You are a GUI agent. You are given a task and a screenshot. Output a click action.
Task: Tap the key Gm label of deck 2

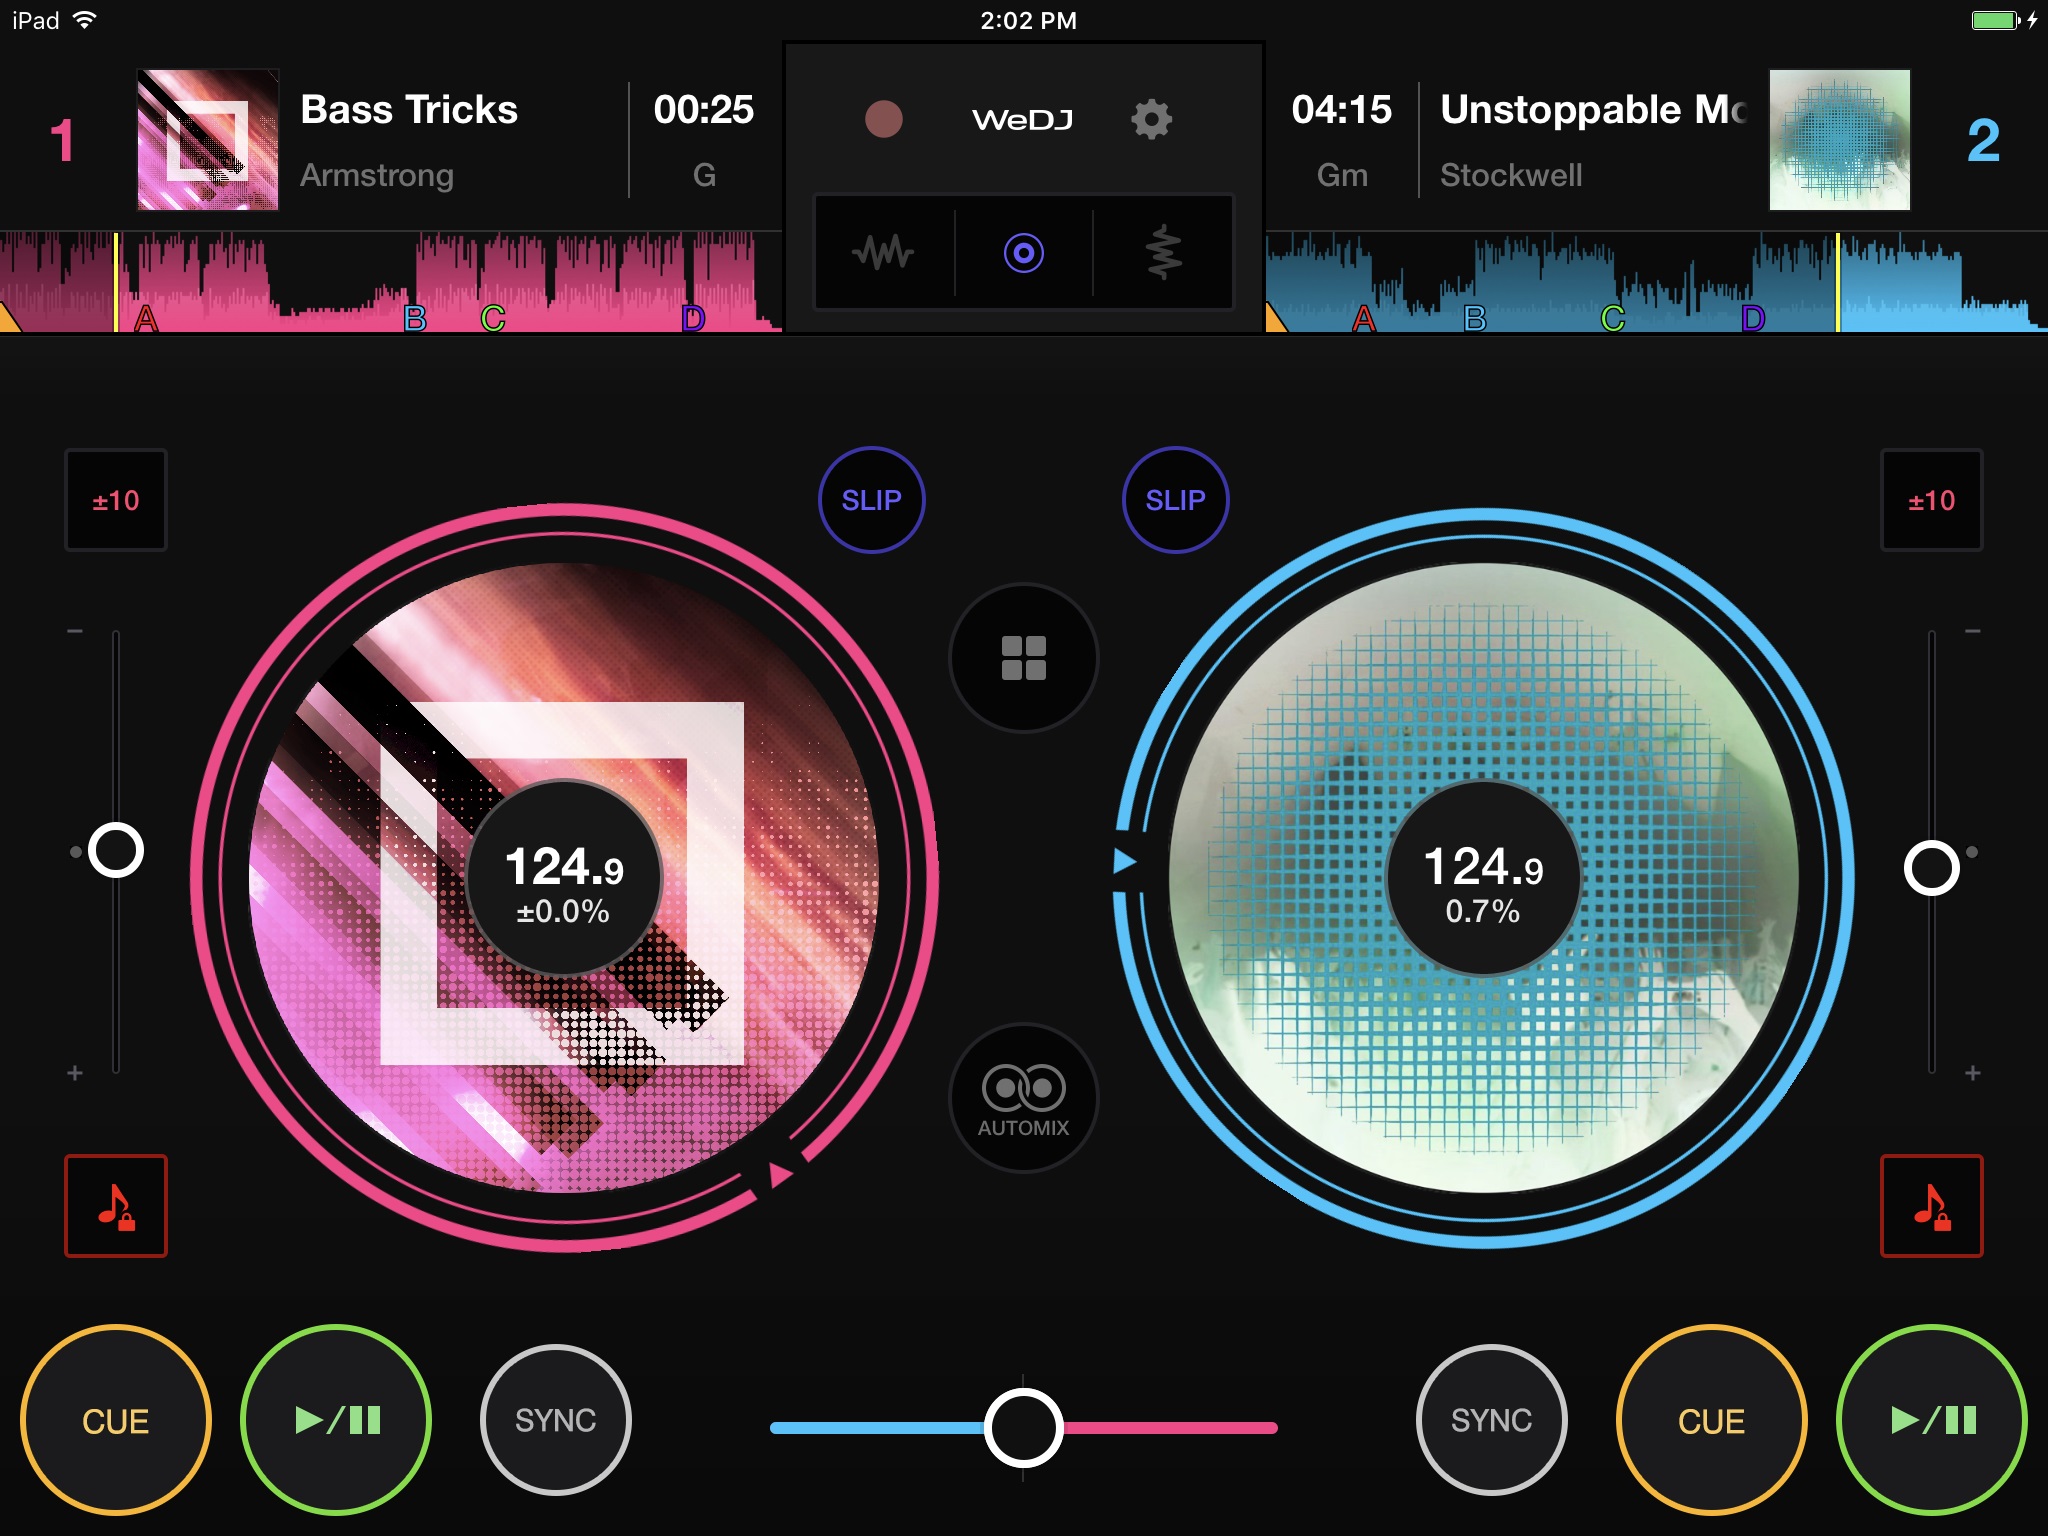point(1342,175)
